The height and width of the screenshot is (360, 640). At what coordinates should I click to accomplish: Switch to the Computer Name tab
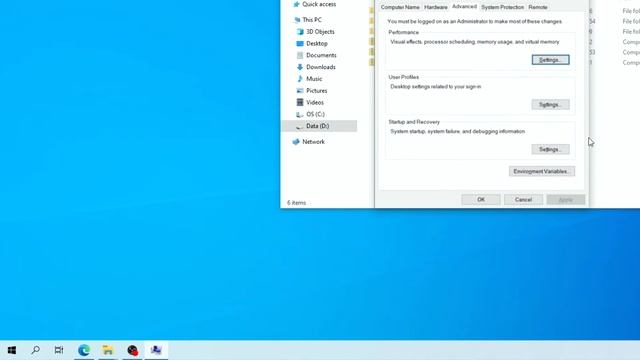pos(400,7)
